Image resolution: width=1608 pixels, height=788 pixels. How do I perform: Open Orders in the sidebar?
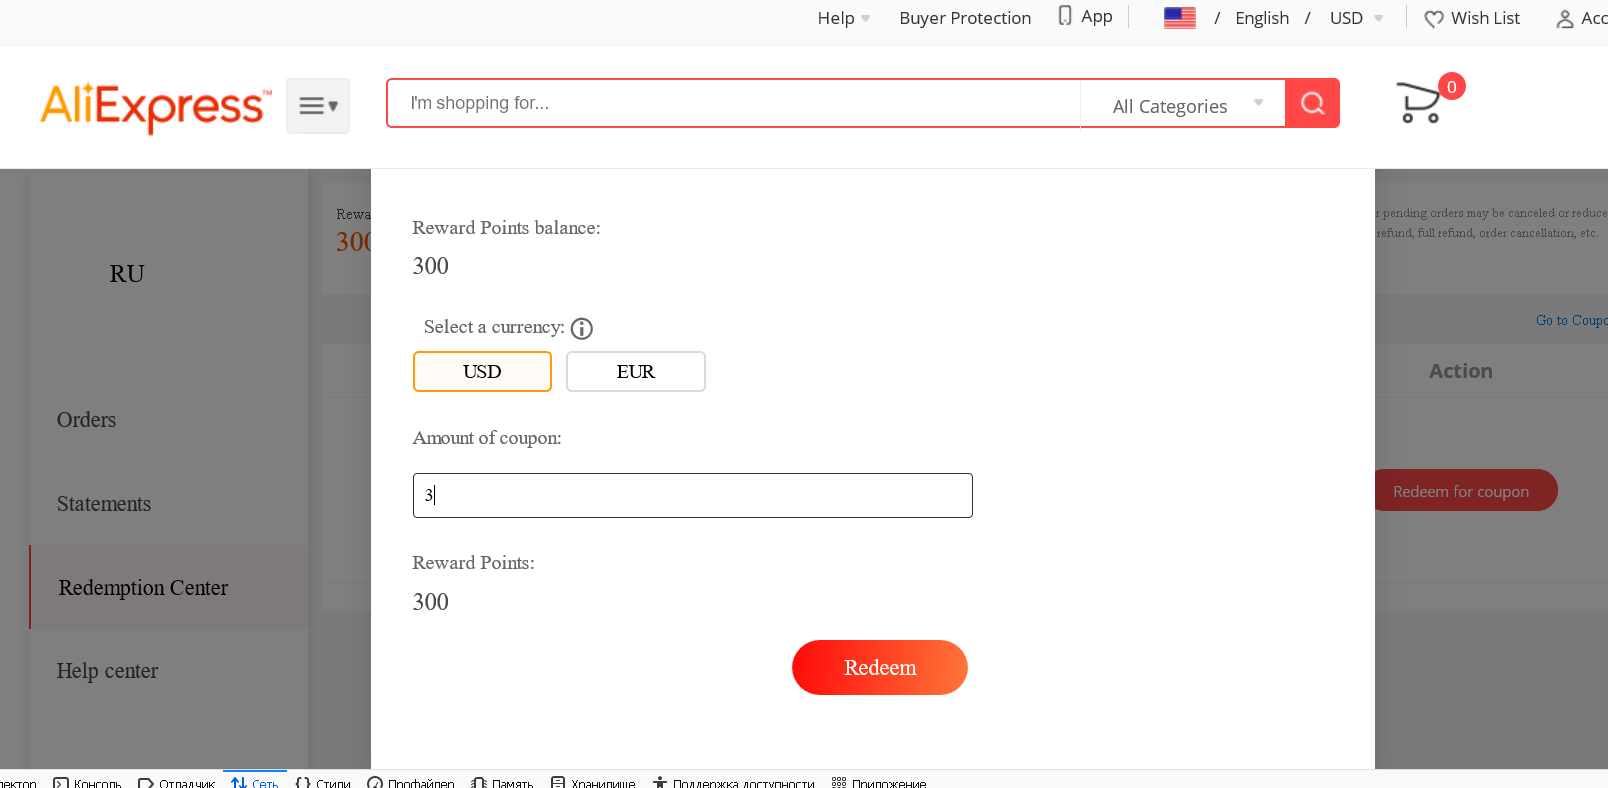(x=86, y=420)
